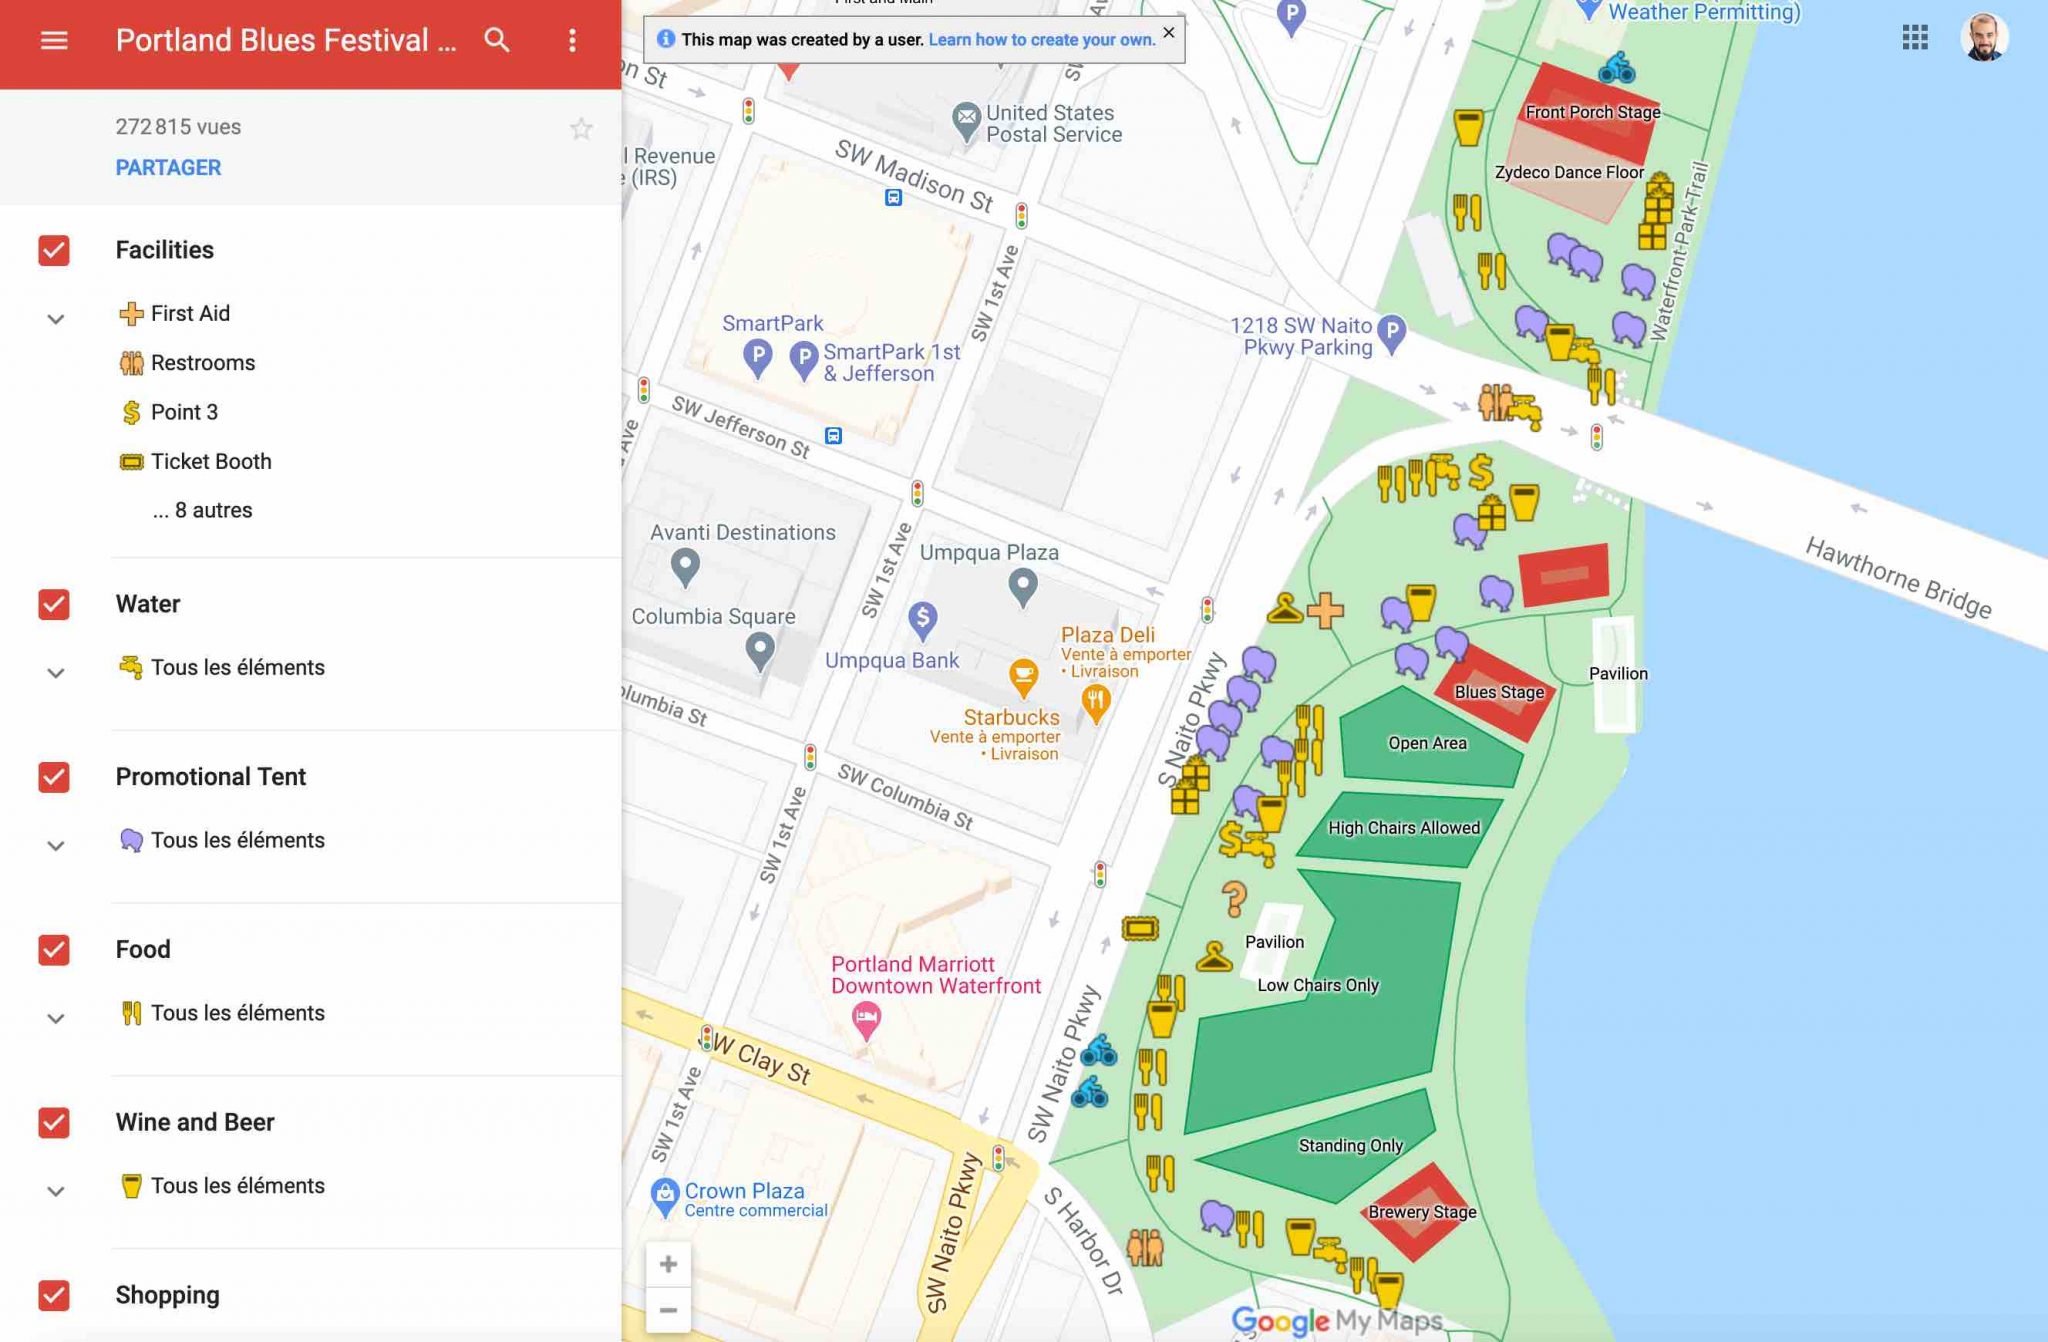Zoom in with the plus button
Viewport: 2048px width, 1342px height.
[x=668, y=1264]
